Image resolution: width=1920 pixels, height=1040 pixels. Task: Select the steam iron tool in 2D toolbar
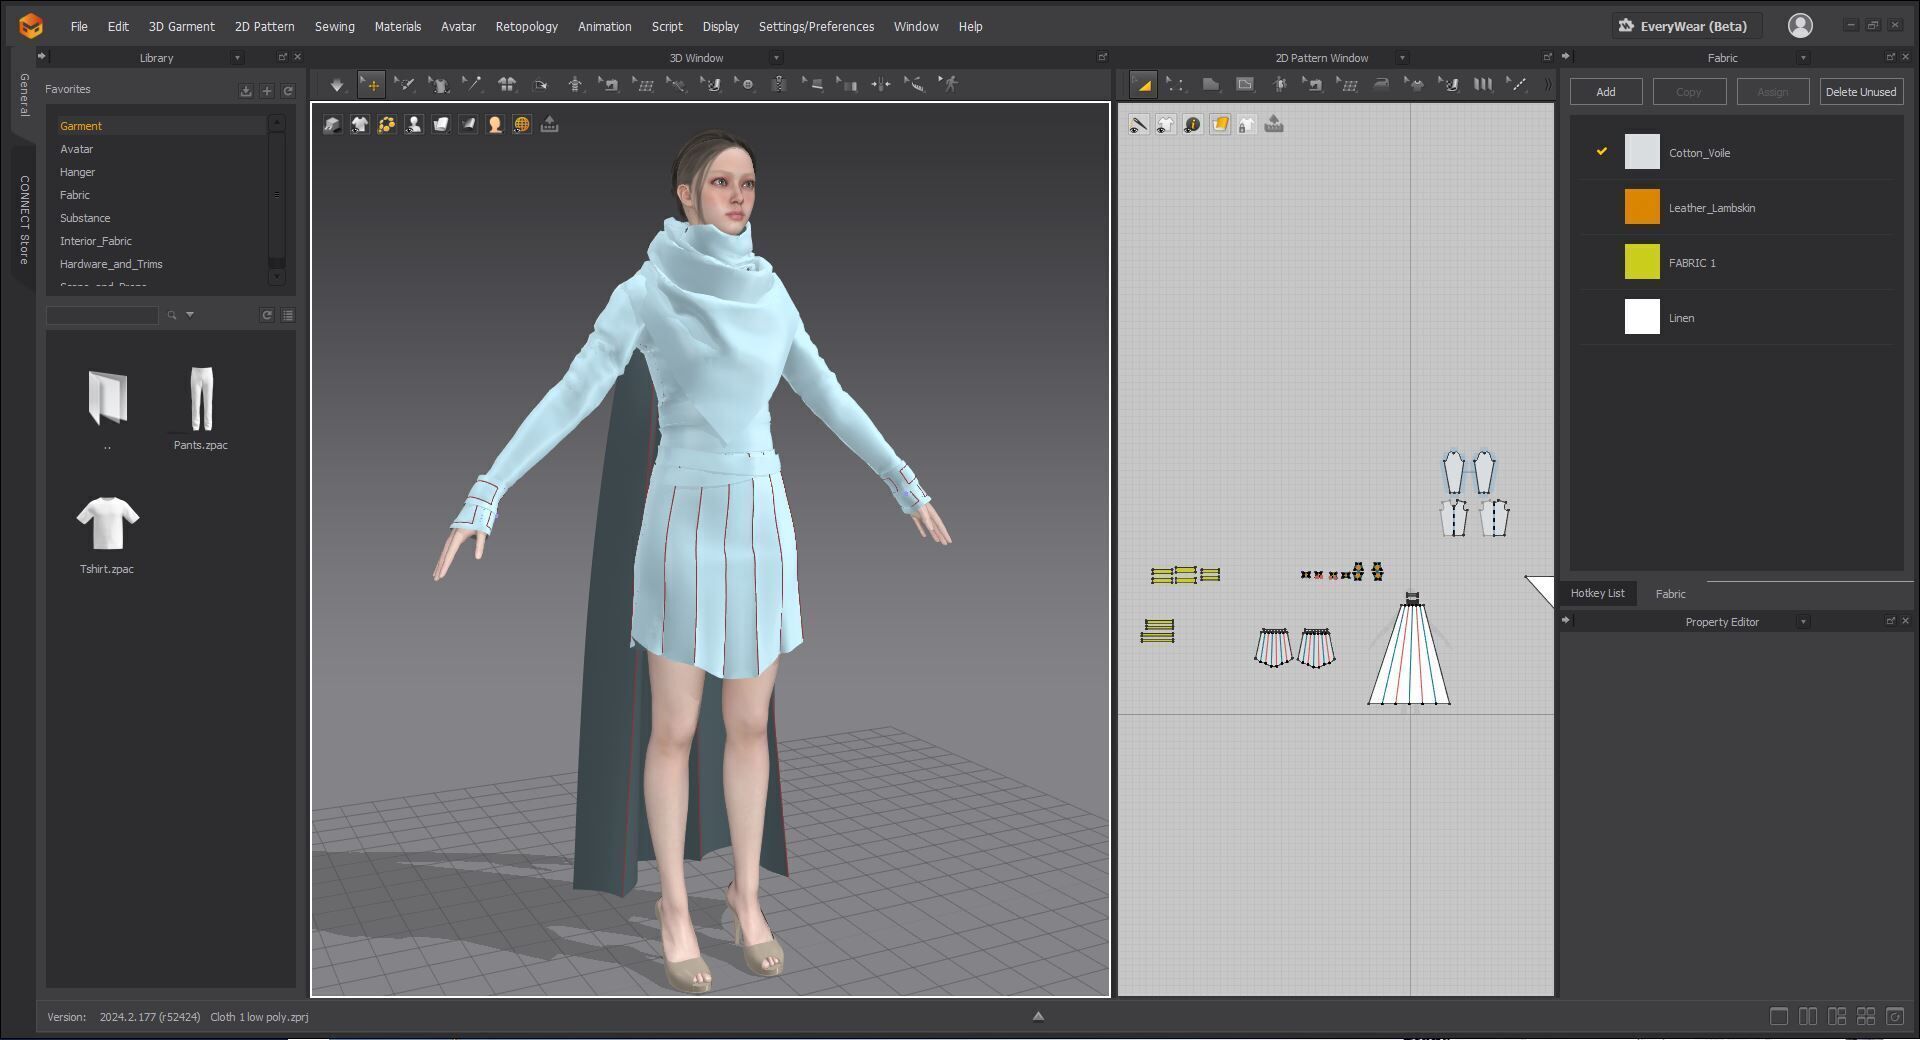(1381, 85)
